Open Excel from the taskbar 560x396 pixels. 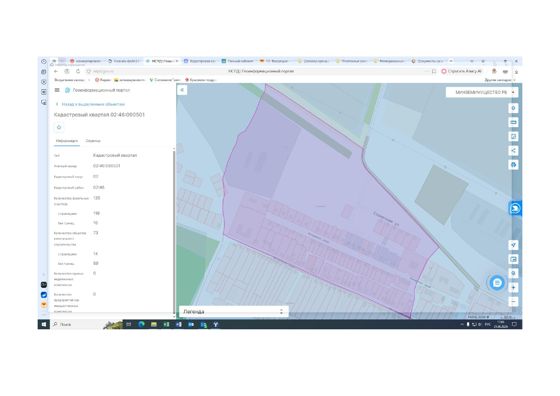pos(166,324)
